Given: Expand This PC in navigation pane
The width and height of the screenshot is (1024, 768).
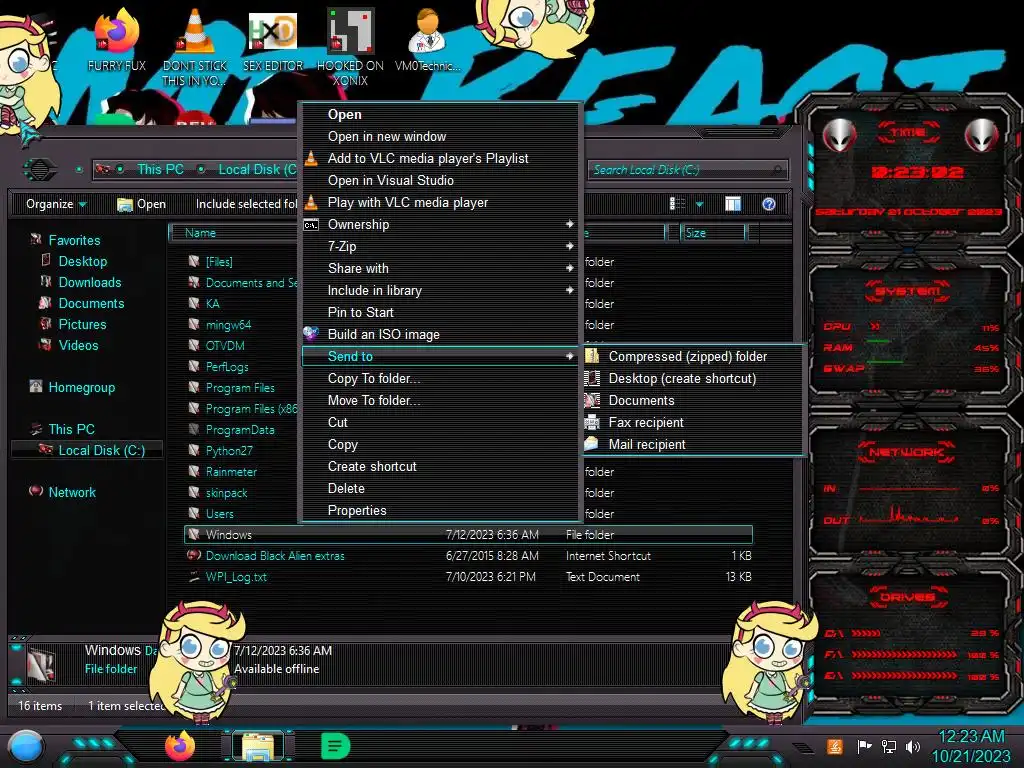Looking at the screenshot, I should click(71, 429).
